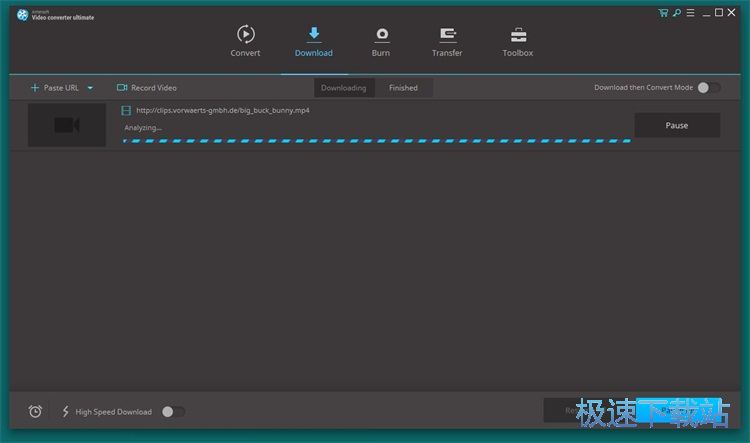Click the key registration icon
This screenshot has width=750, height=443.
pos(677,13)
